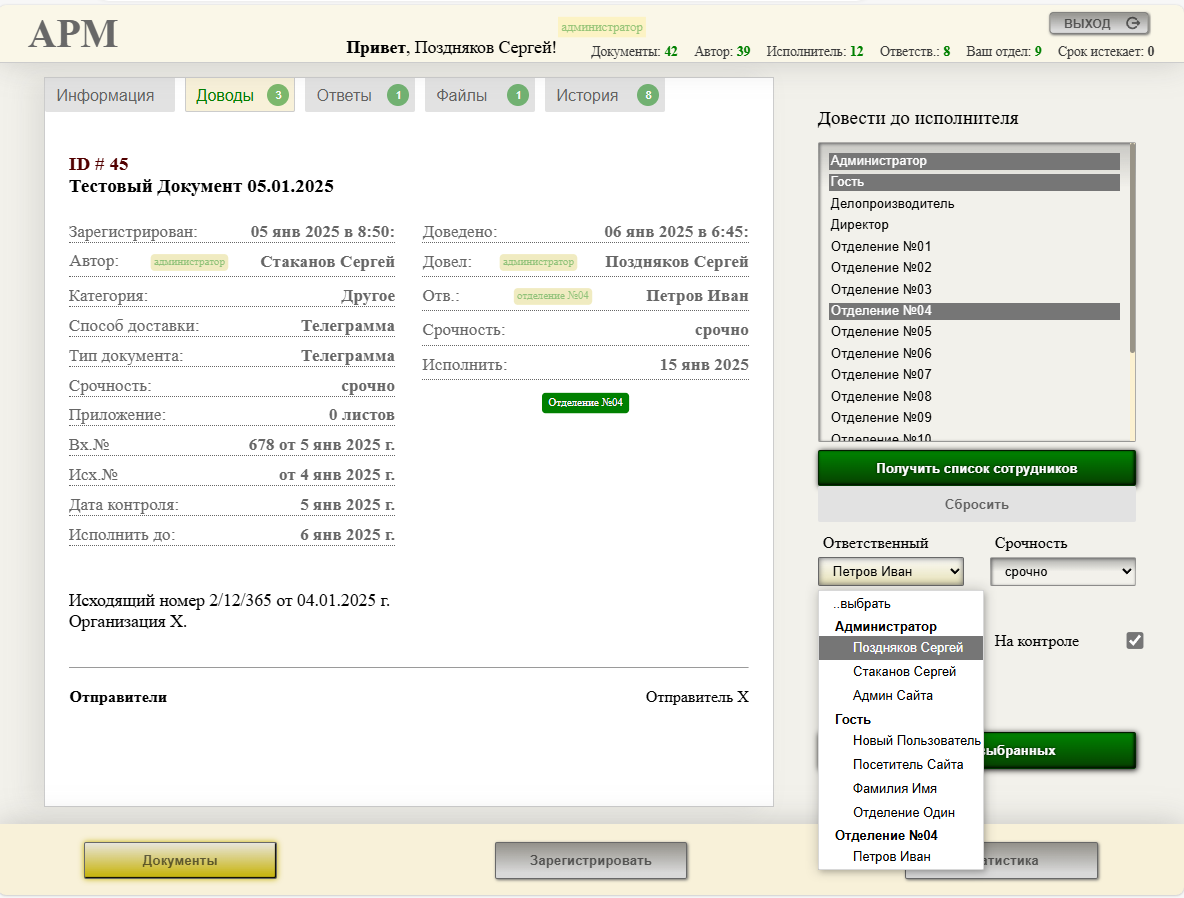
Task: Pick Петров Иван in open dropdown list
Action: tap(901, 856)
